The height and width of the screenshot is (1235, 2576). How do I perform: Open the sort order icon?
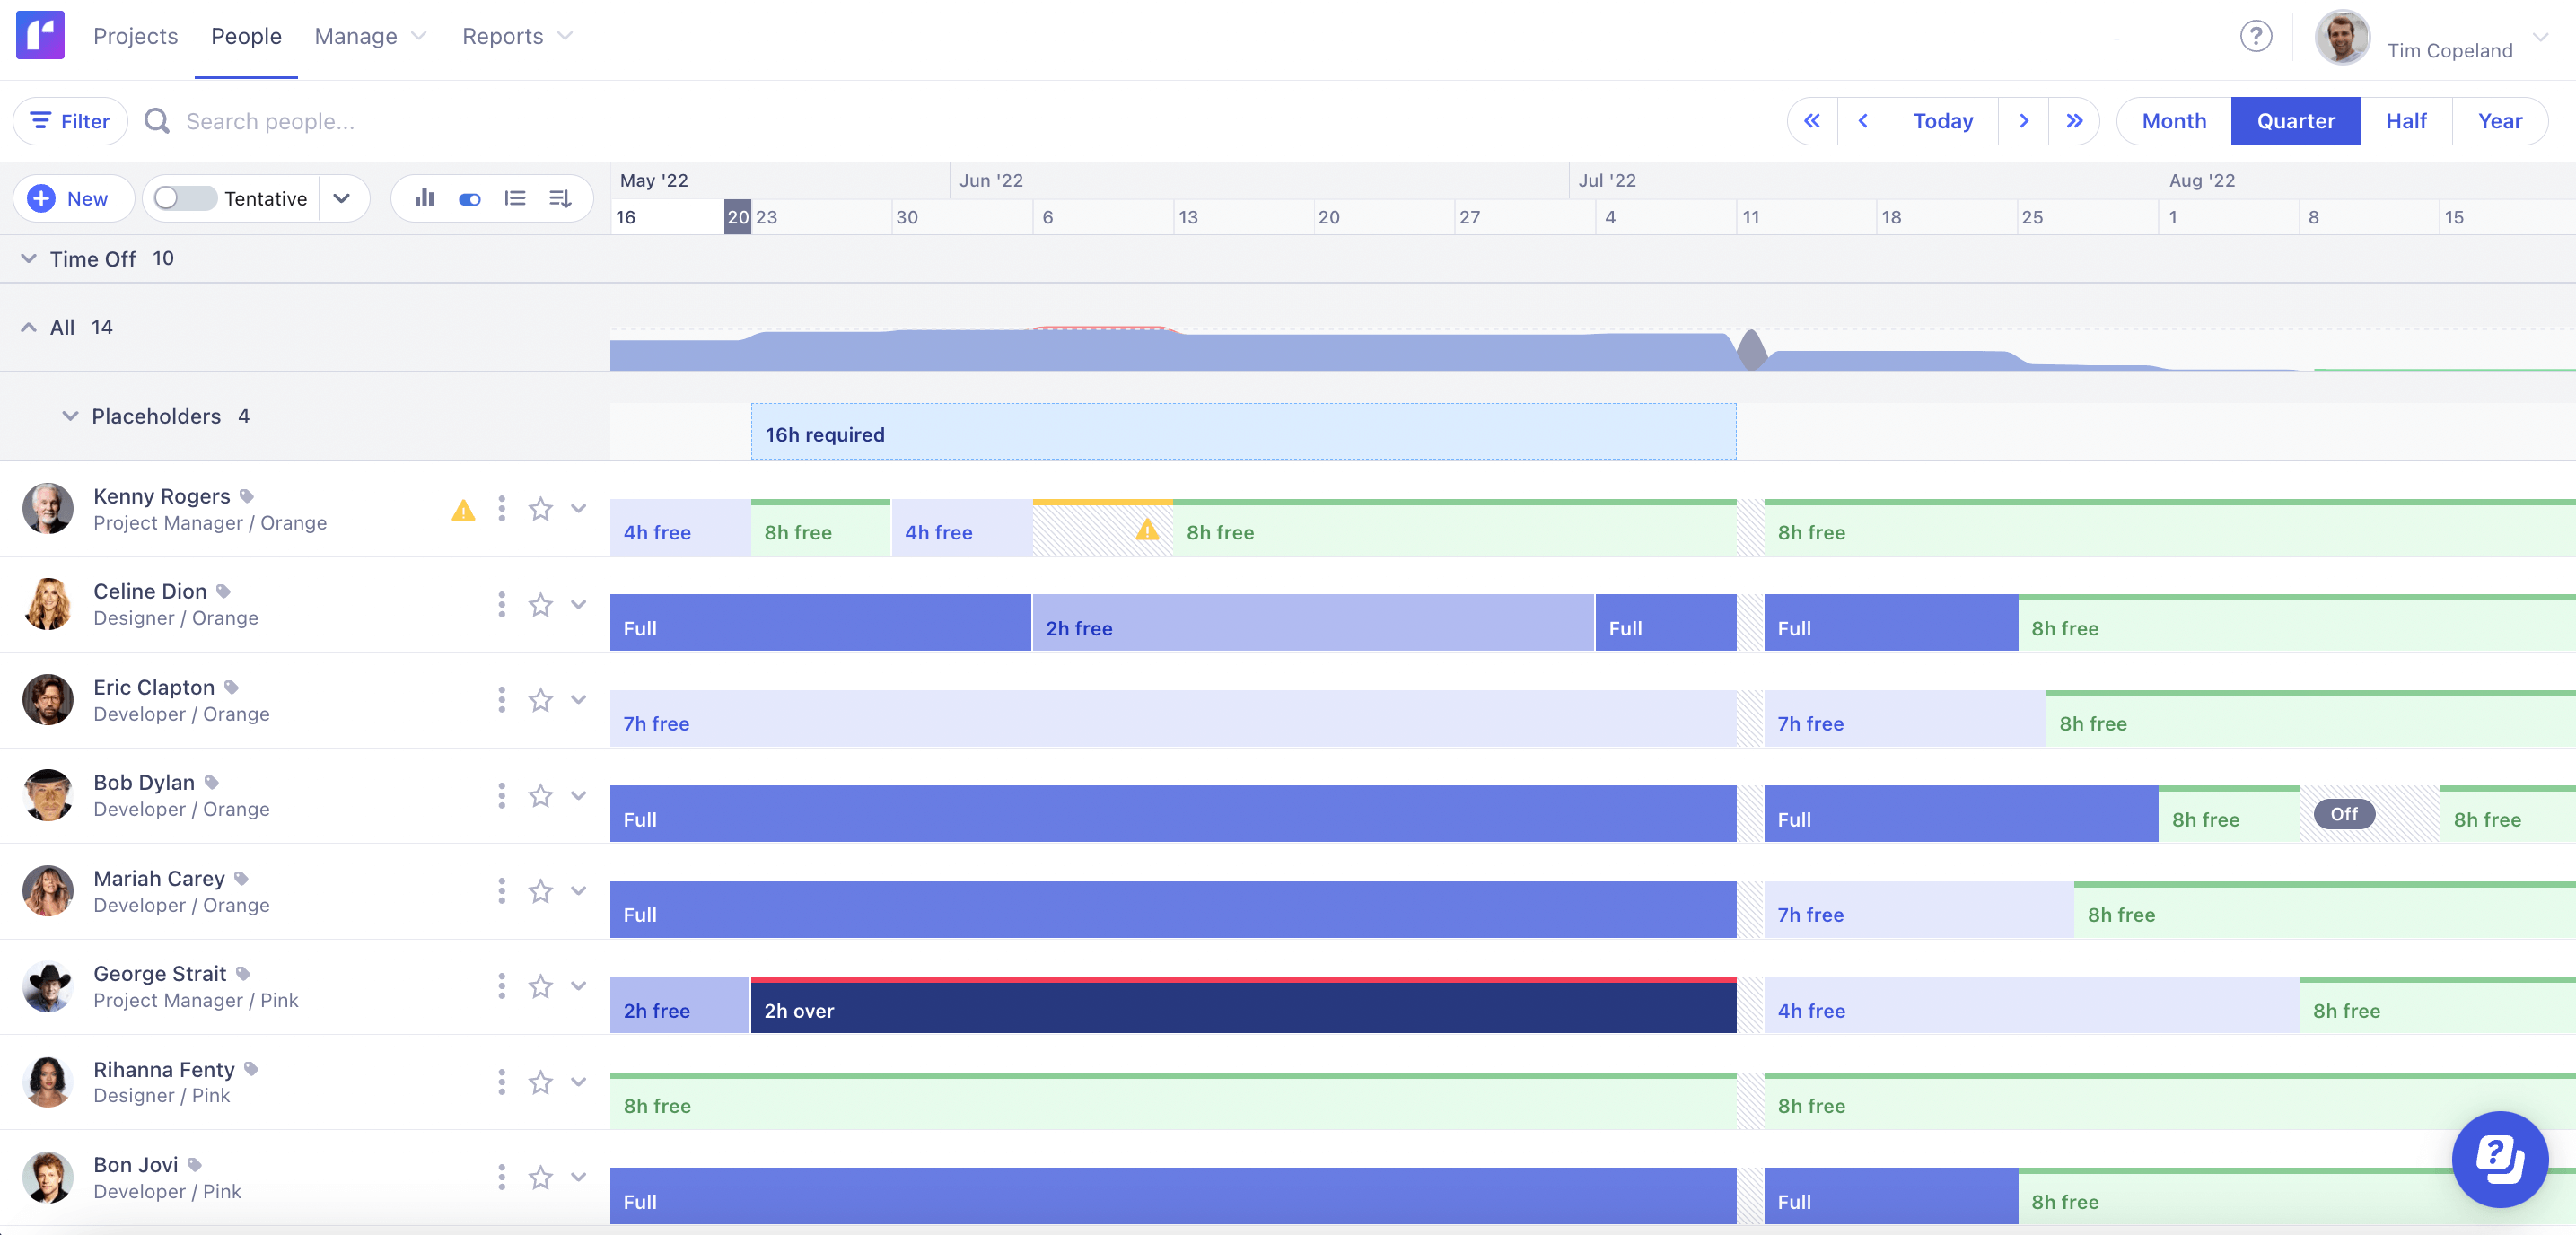point(560,198)
